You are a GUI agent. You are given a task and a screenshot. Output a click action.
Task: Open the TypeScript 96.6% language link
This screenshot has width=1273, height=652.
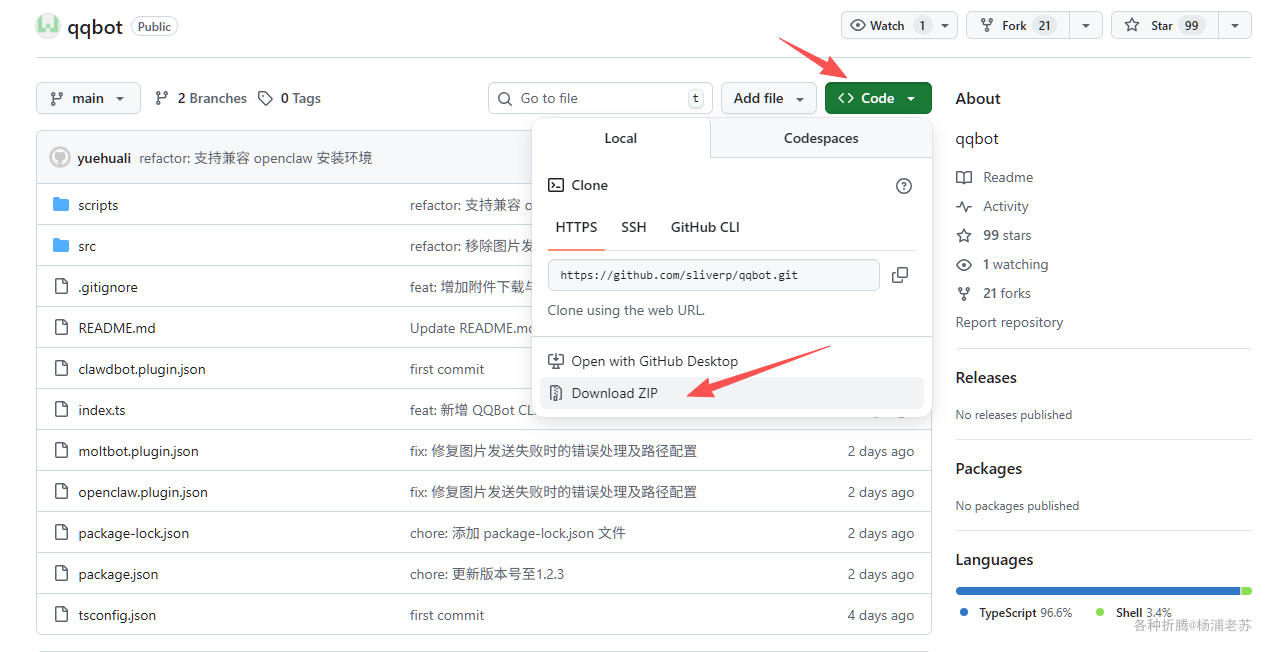tap(1016, 612)
